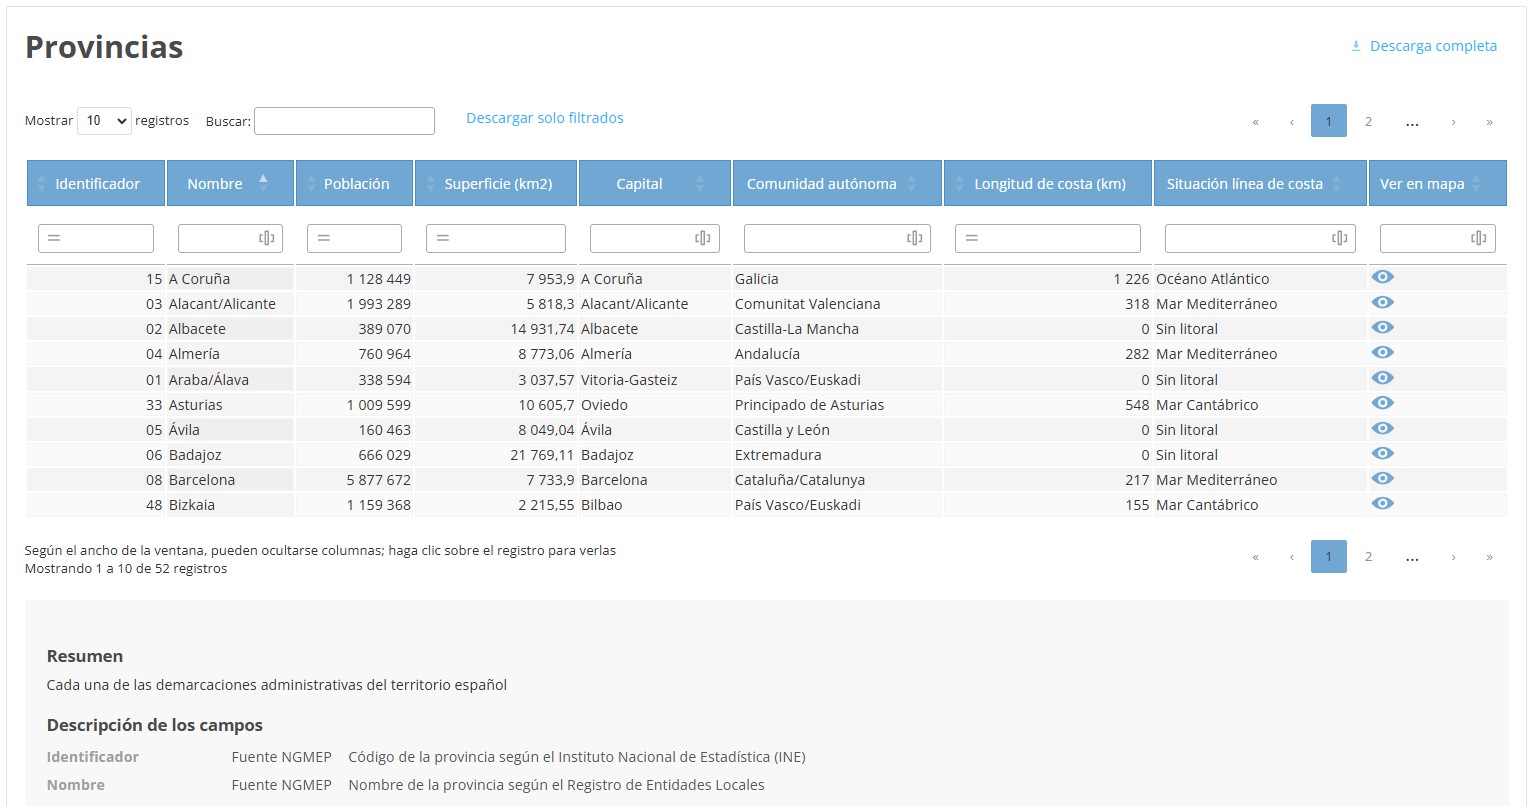Click the eye icon for A Coruña

(1382, 278)
